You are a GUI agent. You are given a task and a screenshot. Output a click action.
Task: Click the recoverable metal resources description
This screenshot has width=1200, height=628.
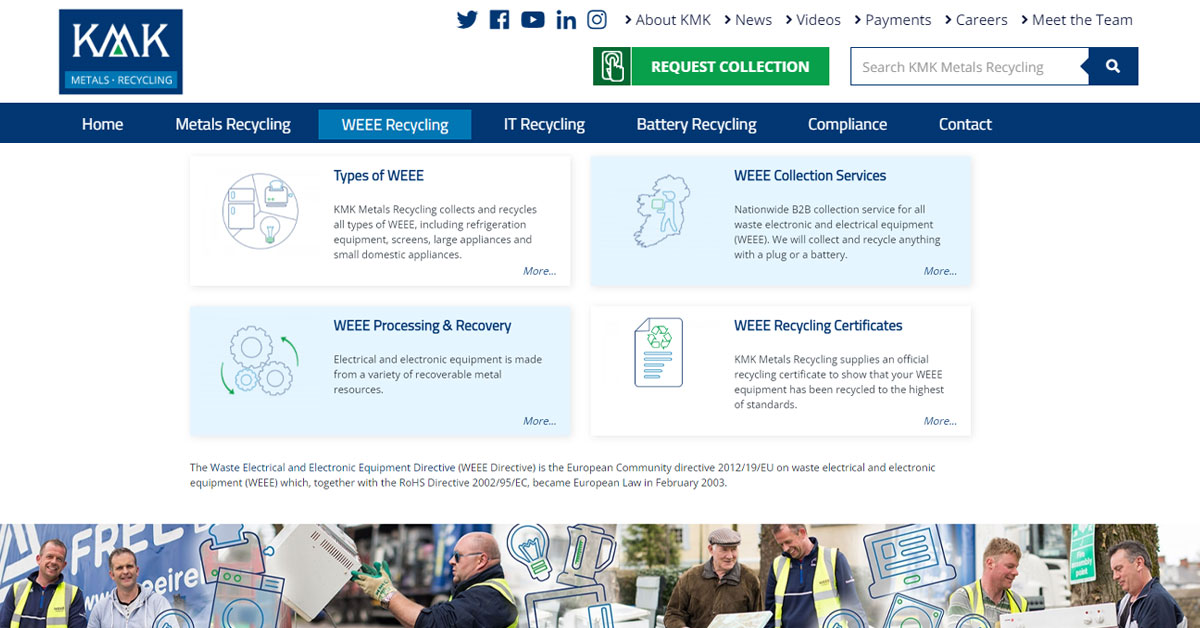(438, 374)
